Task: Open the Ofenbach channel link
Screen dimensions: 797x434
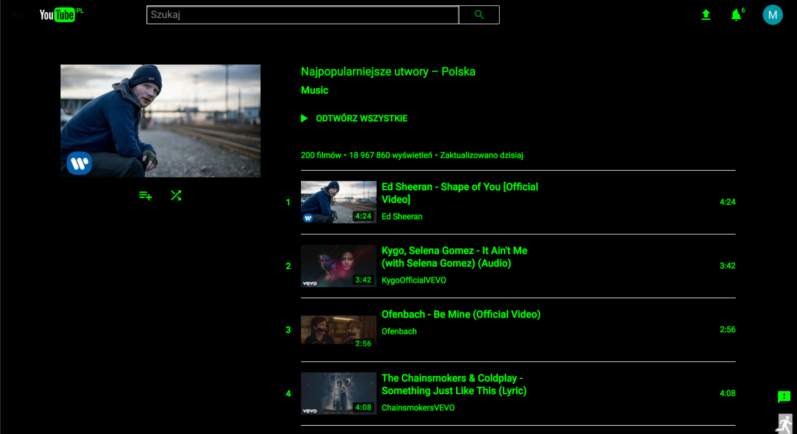Action: pos(399,331)
